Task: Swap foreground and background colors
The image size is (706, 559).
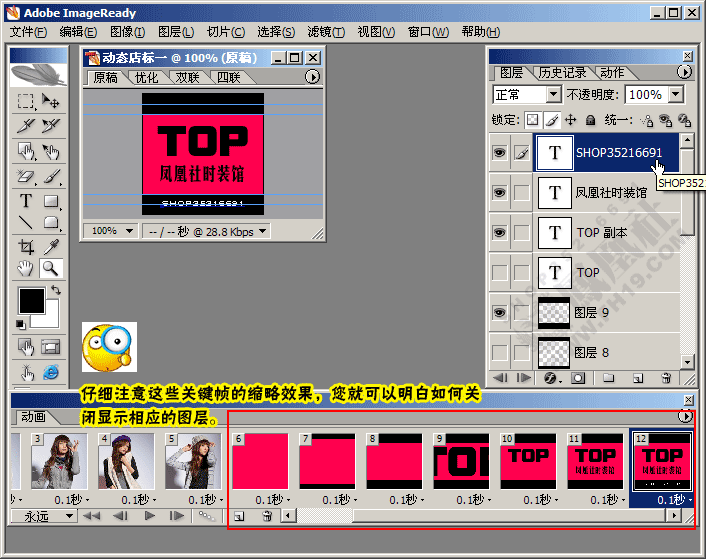Action: [56, 290]
